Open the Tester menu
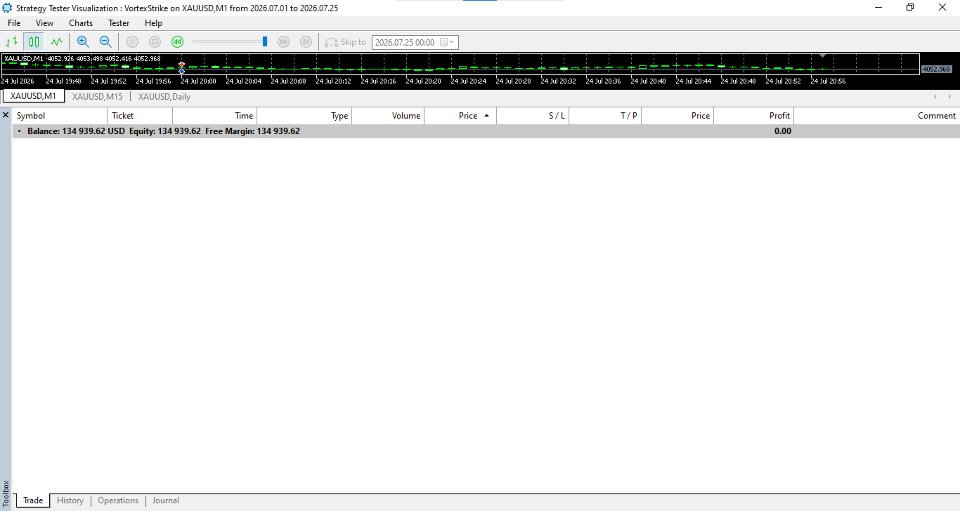960x511 pixels. pos(119,23)
